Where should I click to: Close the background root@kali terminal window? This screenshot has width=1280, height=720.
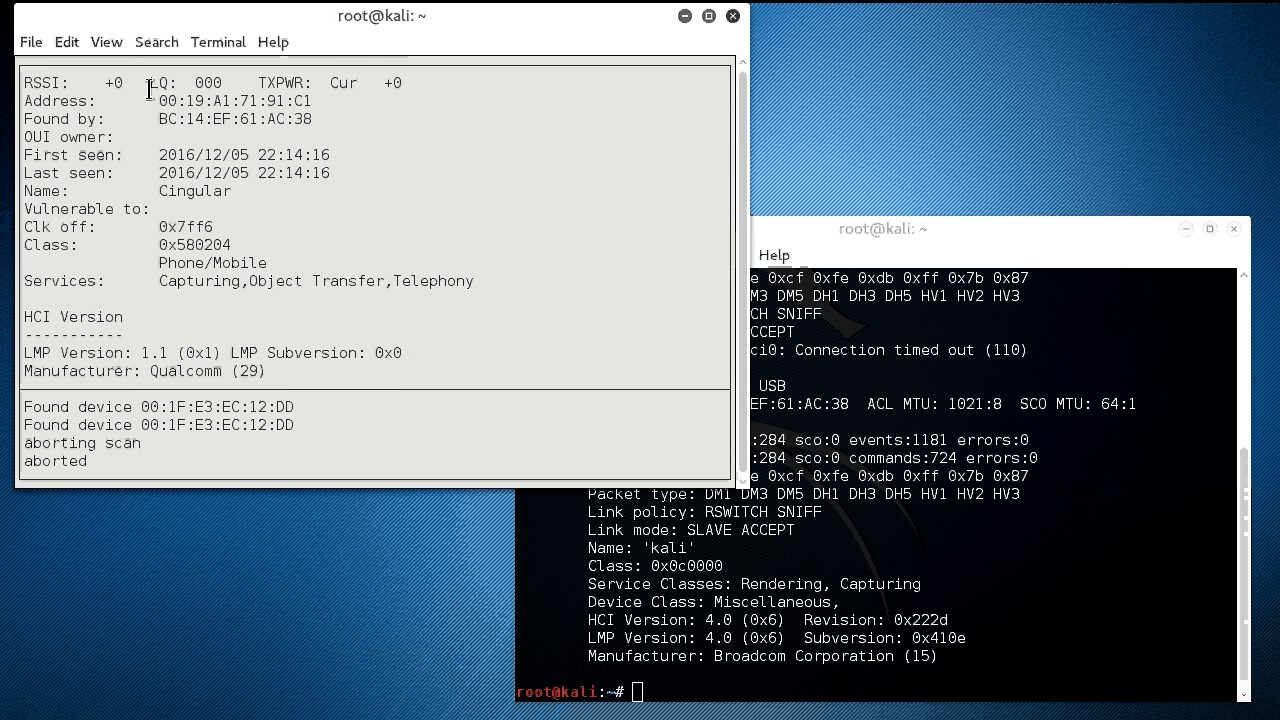1234,229
